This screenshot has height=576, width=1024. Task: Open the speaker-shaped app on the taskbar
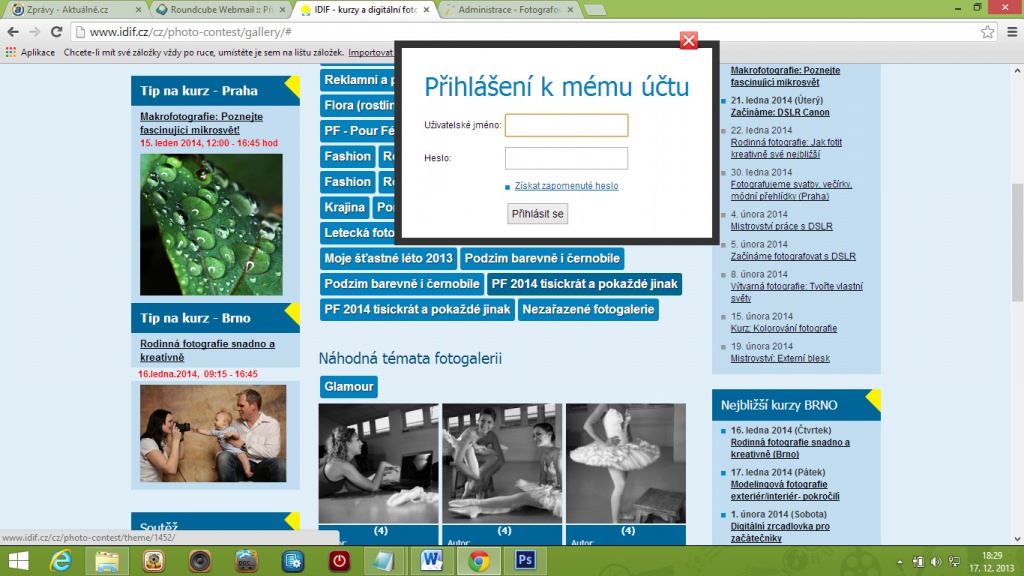(x=200, y=561)
